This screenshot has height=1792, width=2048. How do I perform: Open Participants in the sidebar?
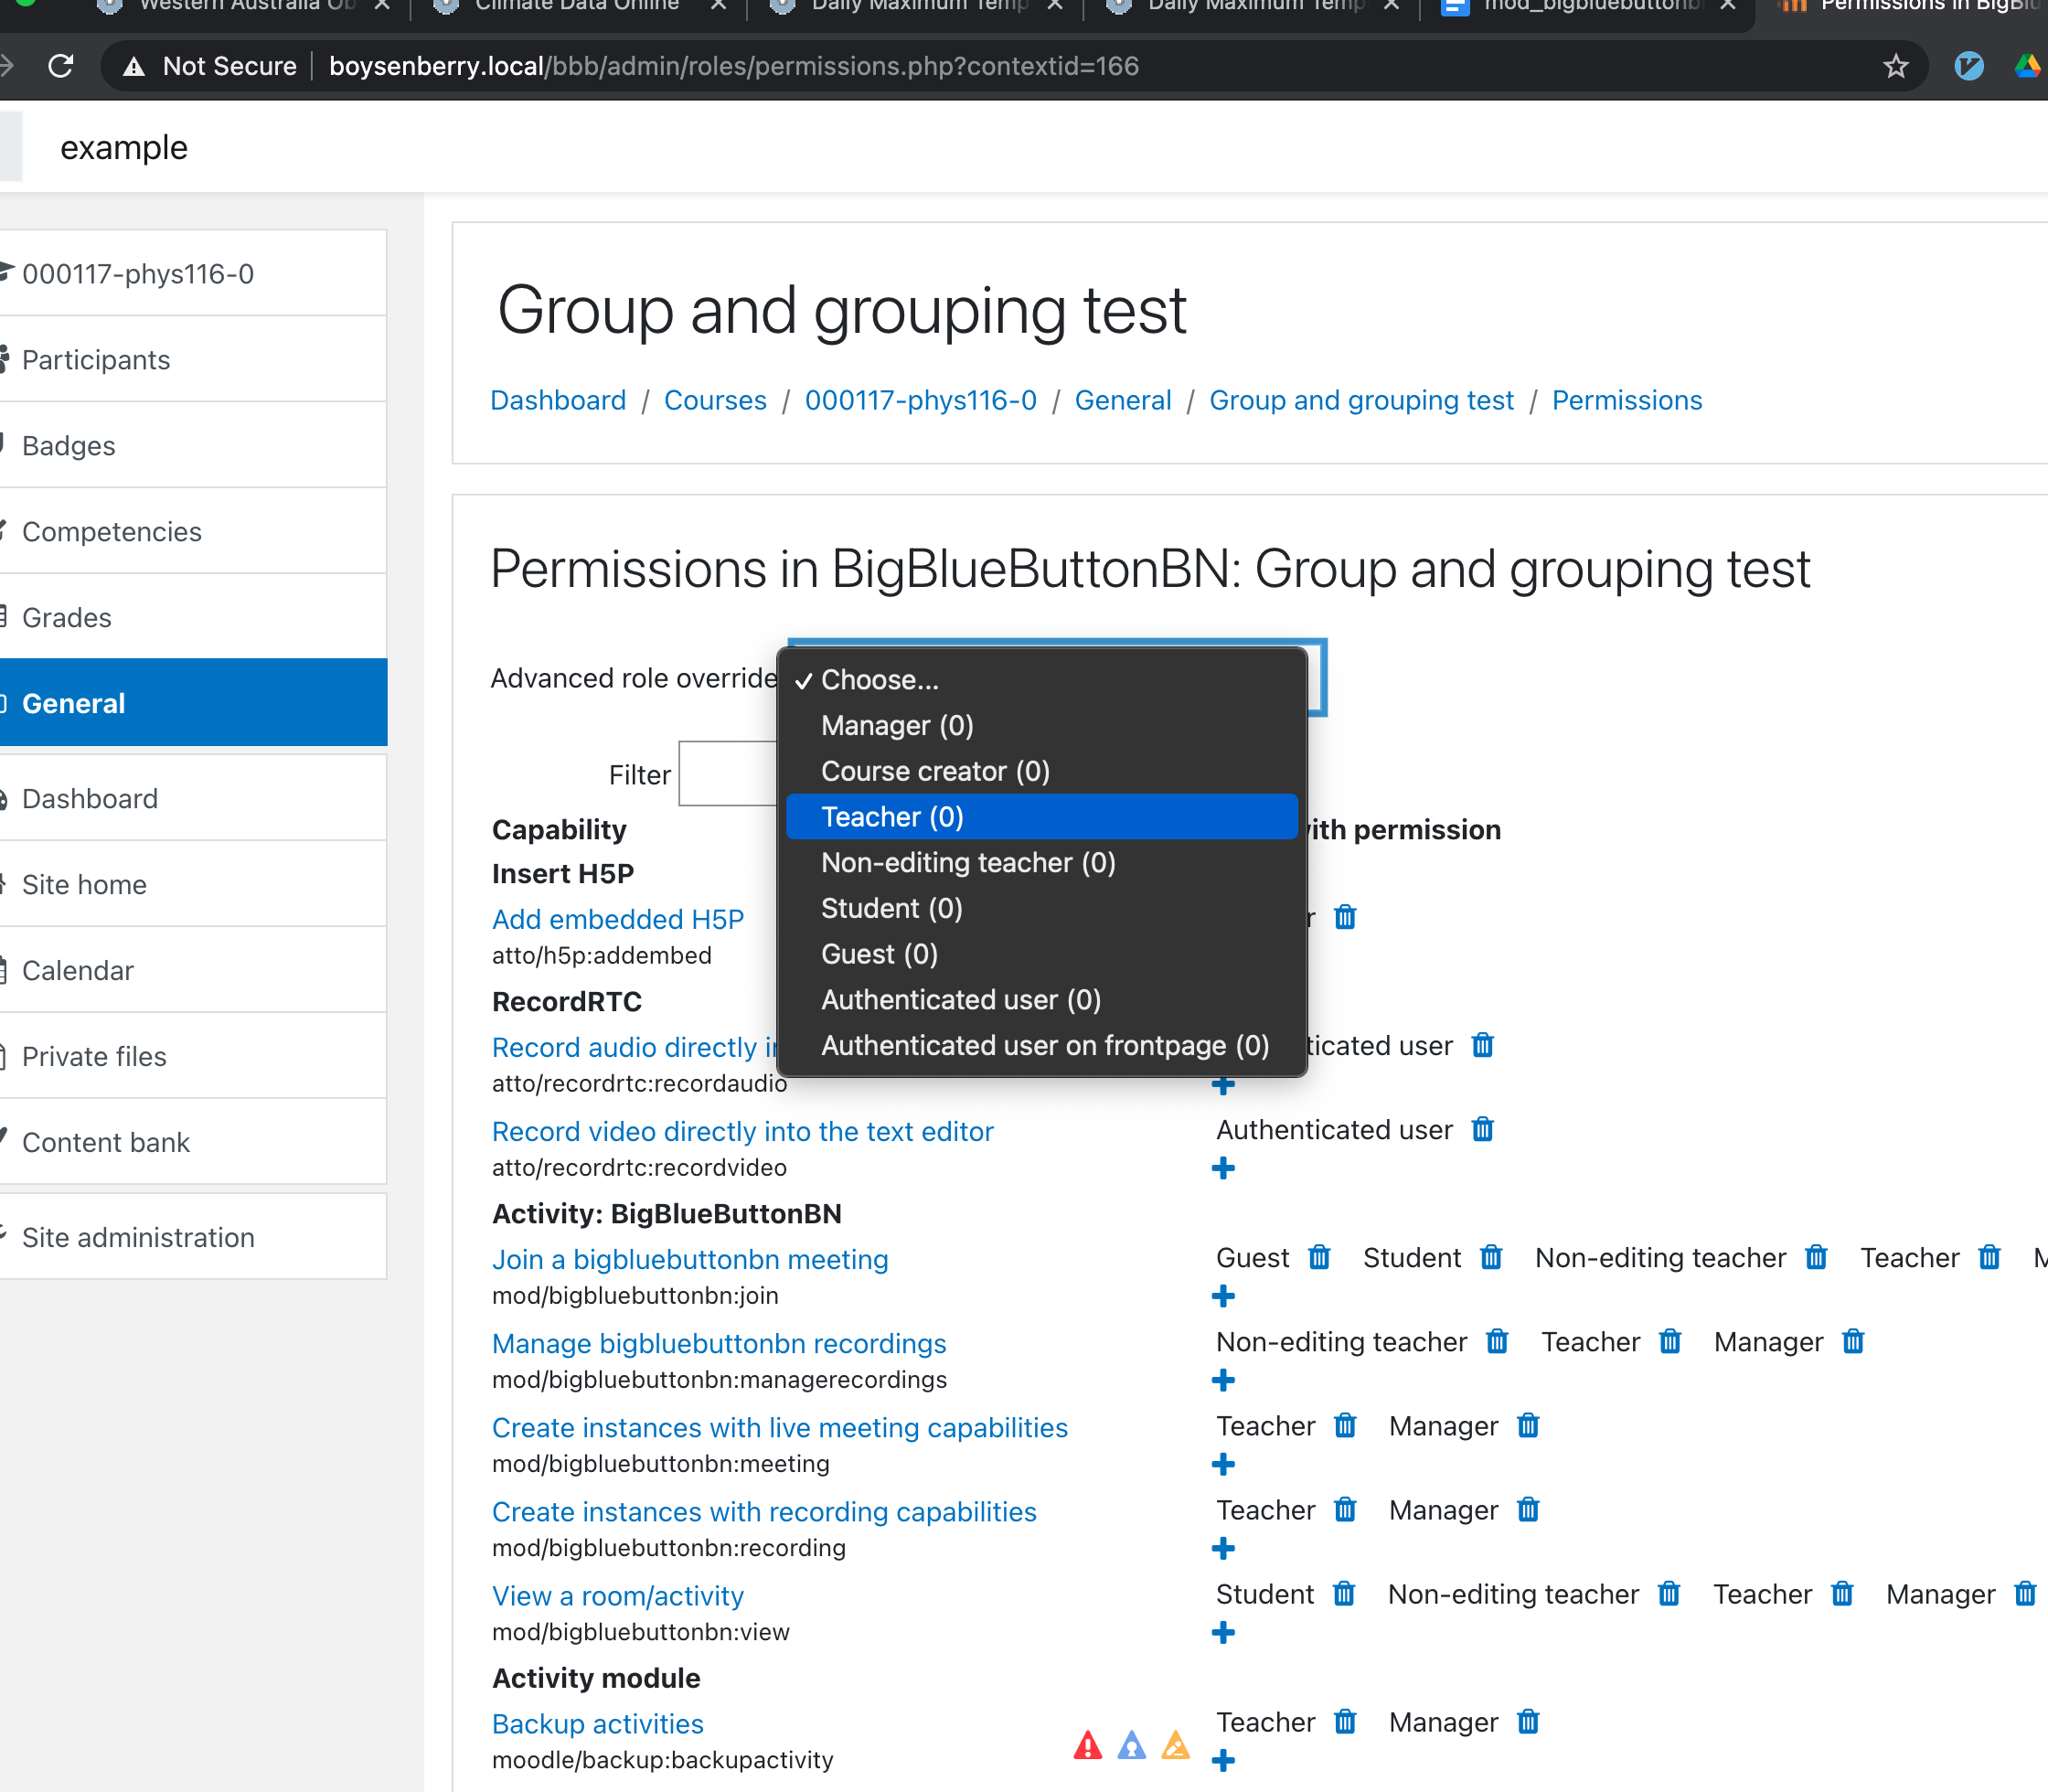pyautogui.click(x=193, y=360)
